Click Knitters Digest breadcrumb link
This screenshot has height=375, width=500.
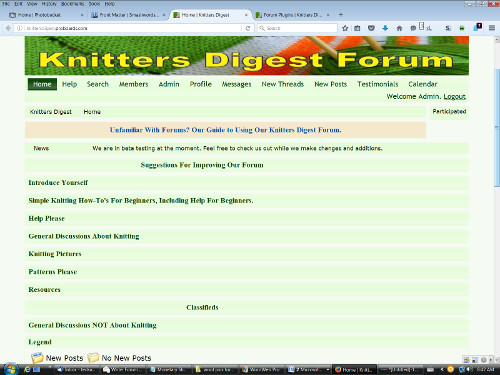pyautogui.click(x=51, y=112)
